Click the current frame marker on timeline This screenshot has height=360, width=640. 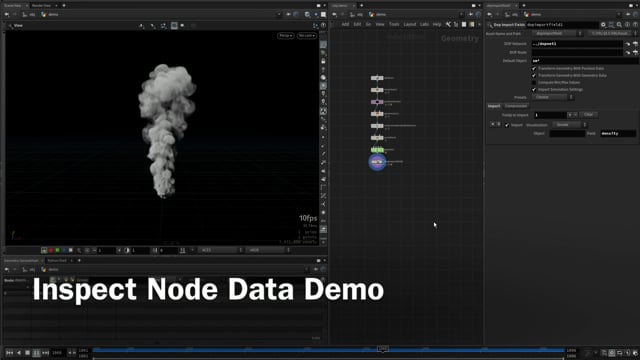[x=382, y=349]
